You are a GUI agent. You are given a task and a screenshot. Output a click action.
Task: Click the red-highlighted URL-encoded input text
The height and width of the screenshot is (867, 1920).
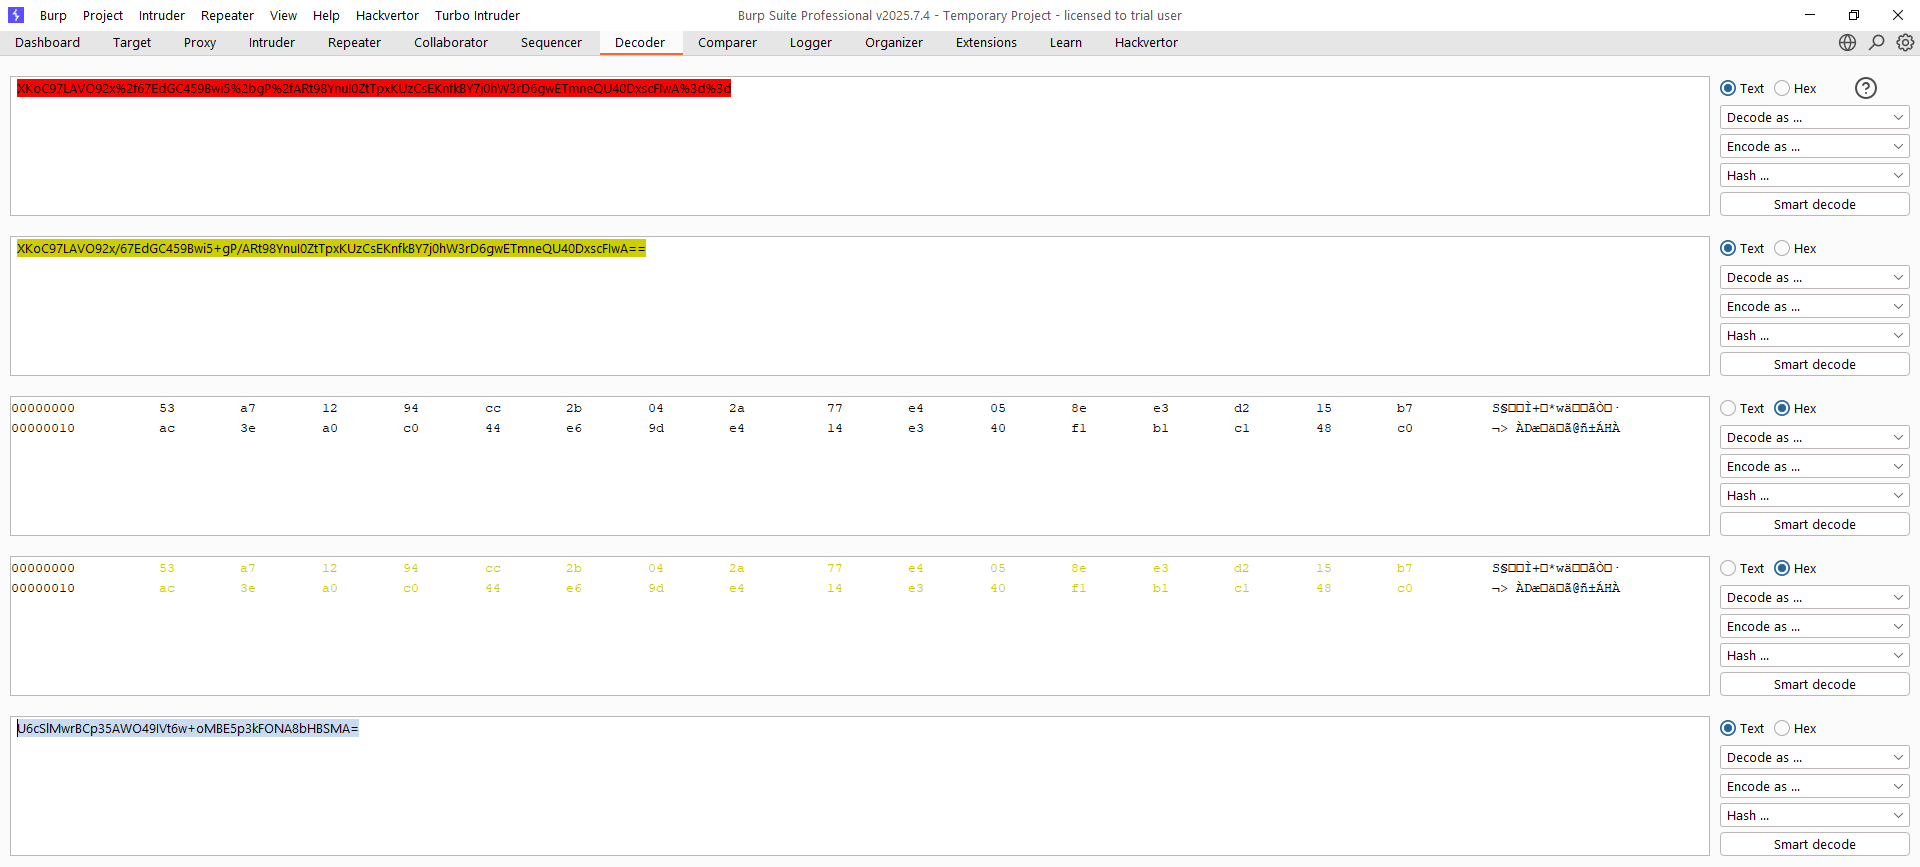373,88
